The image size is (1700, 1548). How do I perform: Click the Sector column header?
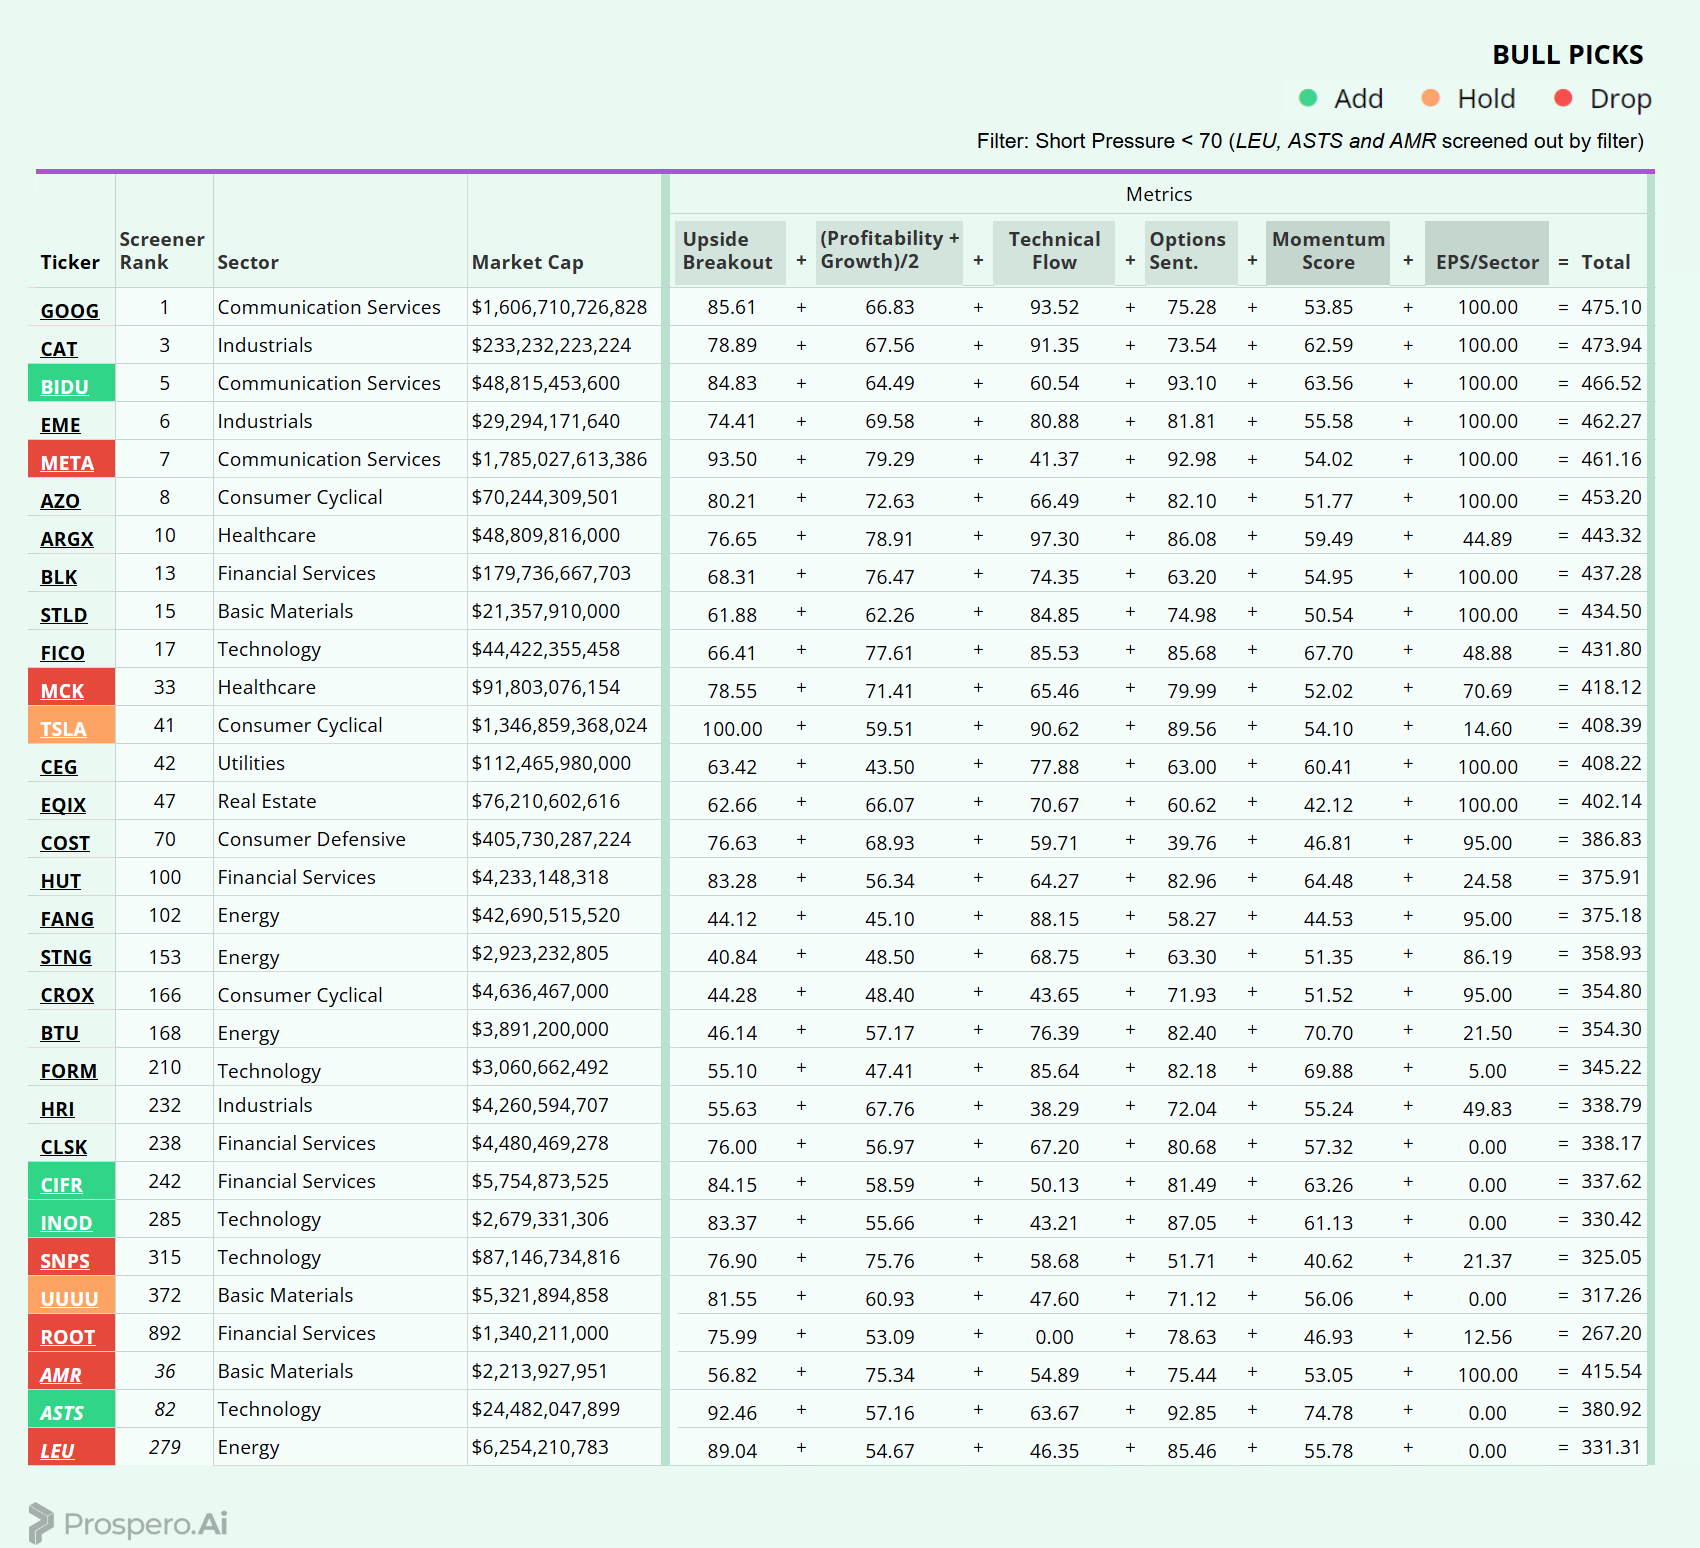coord(248,262)
